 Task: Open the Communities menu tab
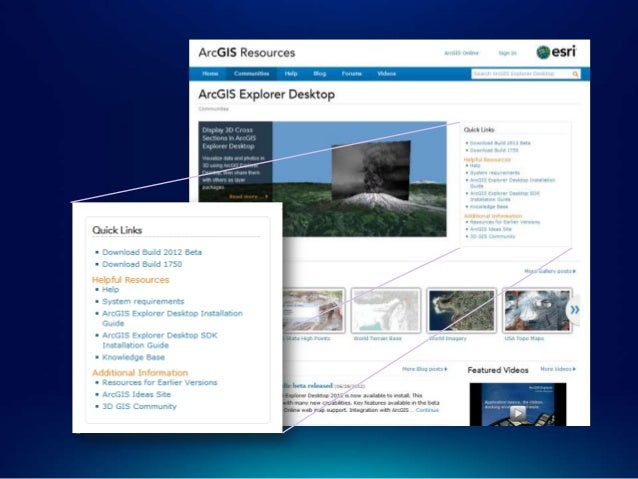pyautogui.click(x=251, y=74)
